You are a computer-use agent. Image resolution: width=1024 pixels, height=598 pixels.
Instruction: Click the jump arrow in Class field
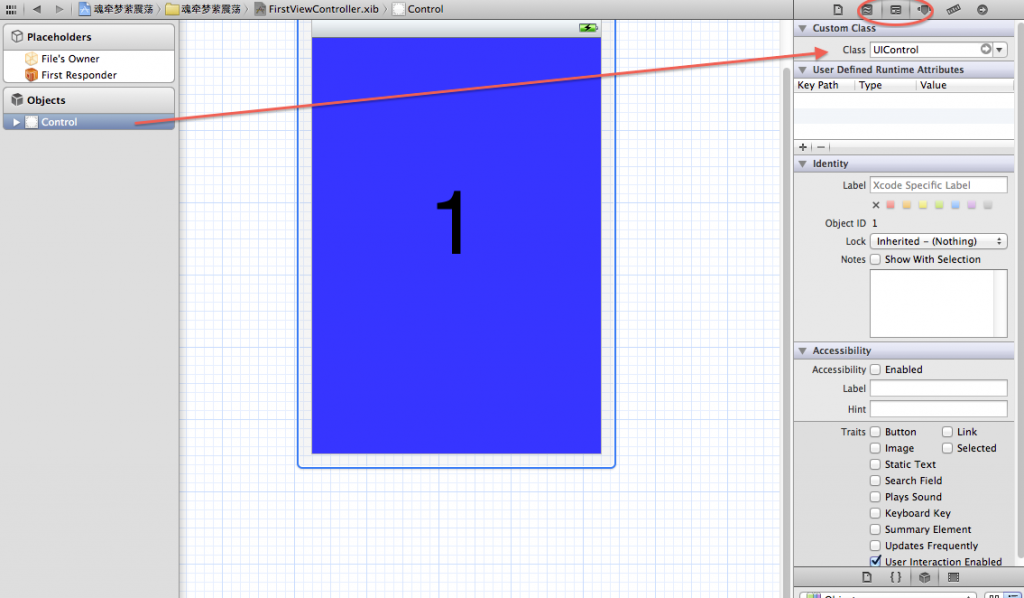(985, 49)
